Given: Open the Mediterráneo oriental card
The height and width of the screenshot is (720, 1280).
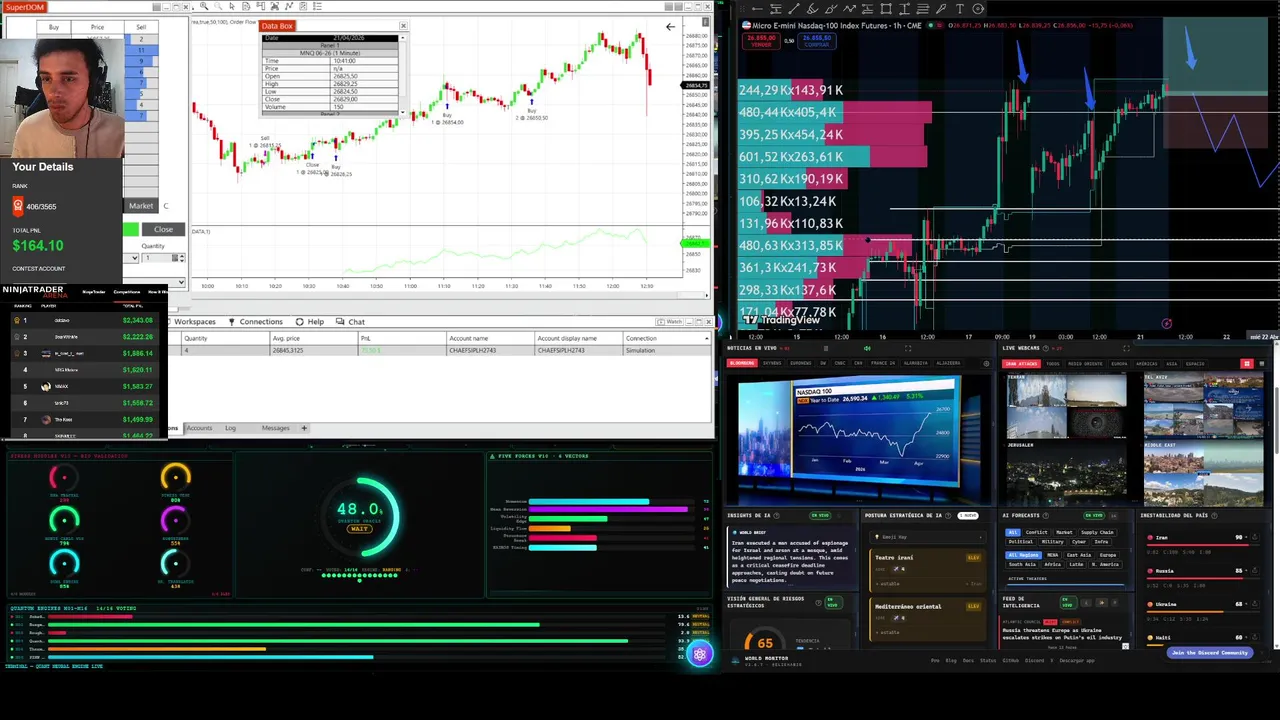Looking at the screenshot, I should [x=928, y=619].
